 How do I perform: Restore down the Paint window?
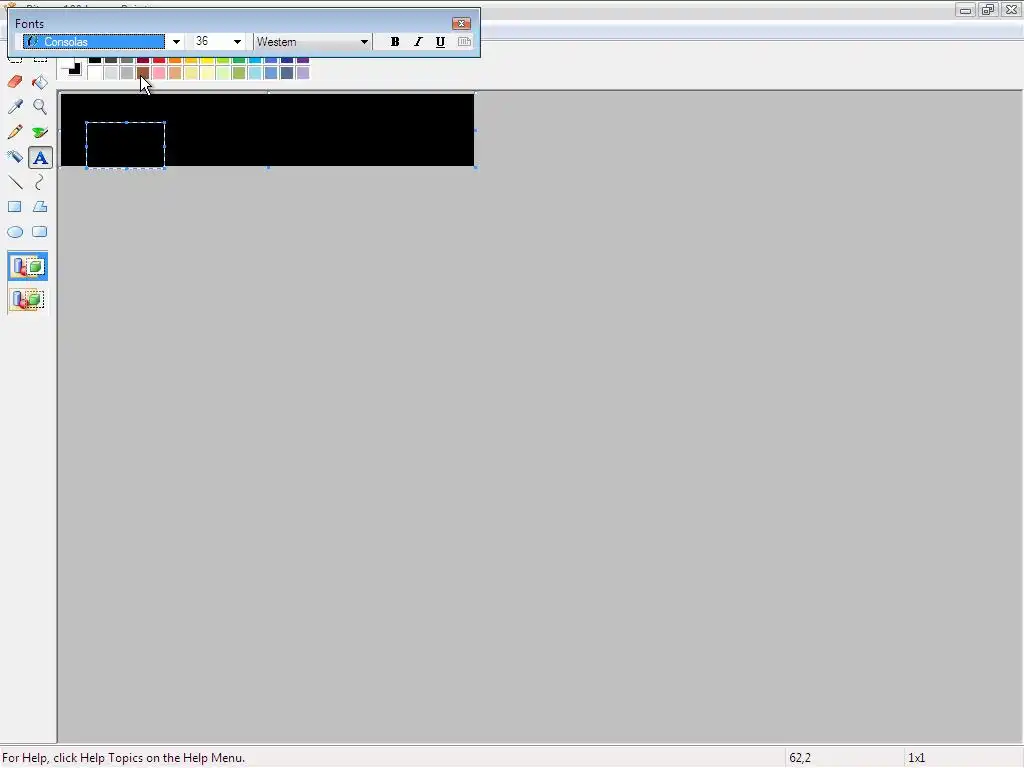tap(987, 10)
